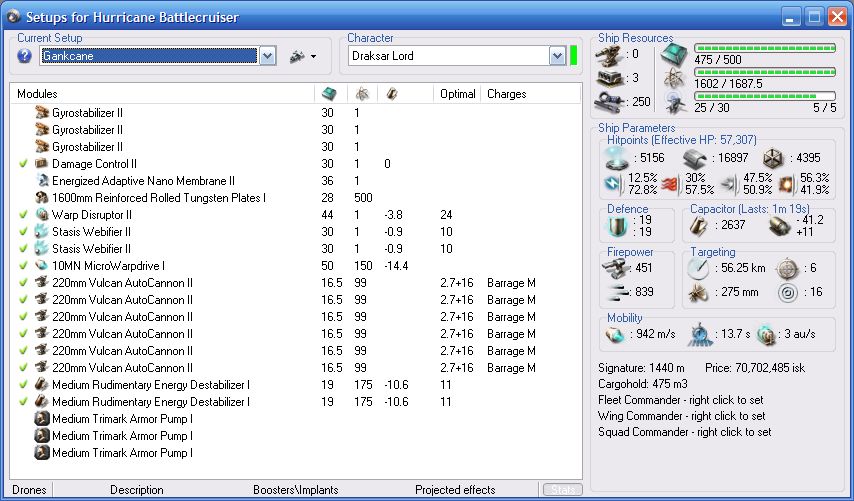Image resolution: width=854 pixels, height=501 pixels.
Task: Click the CPU column header icon
Action: pyautogui.click(x=329, y=94)
